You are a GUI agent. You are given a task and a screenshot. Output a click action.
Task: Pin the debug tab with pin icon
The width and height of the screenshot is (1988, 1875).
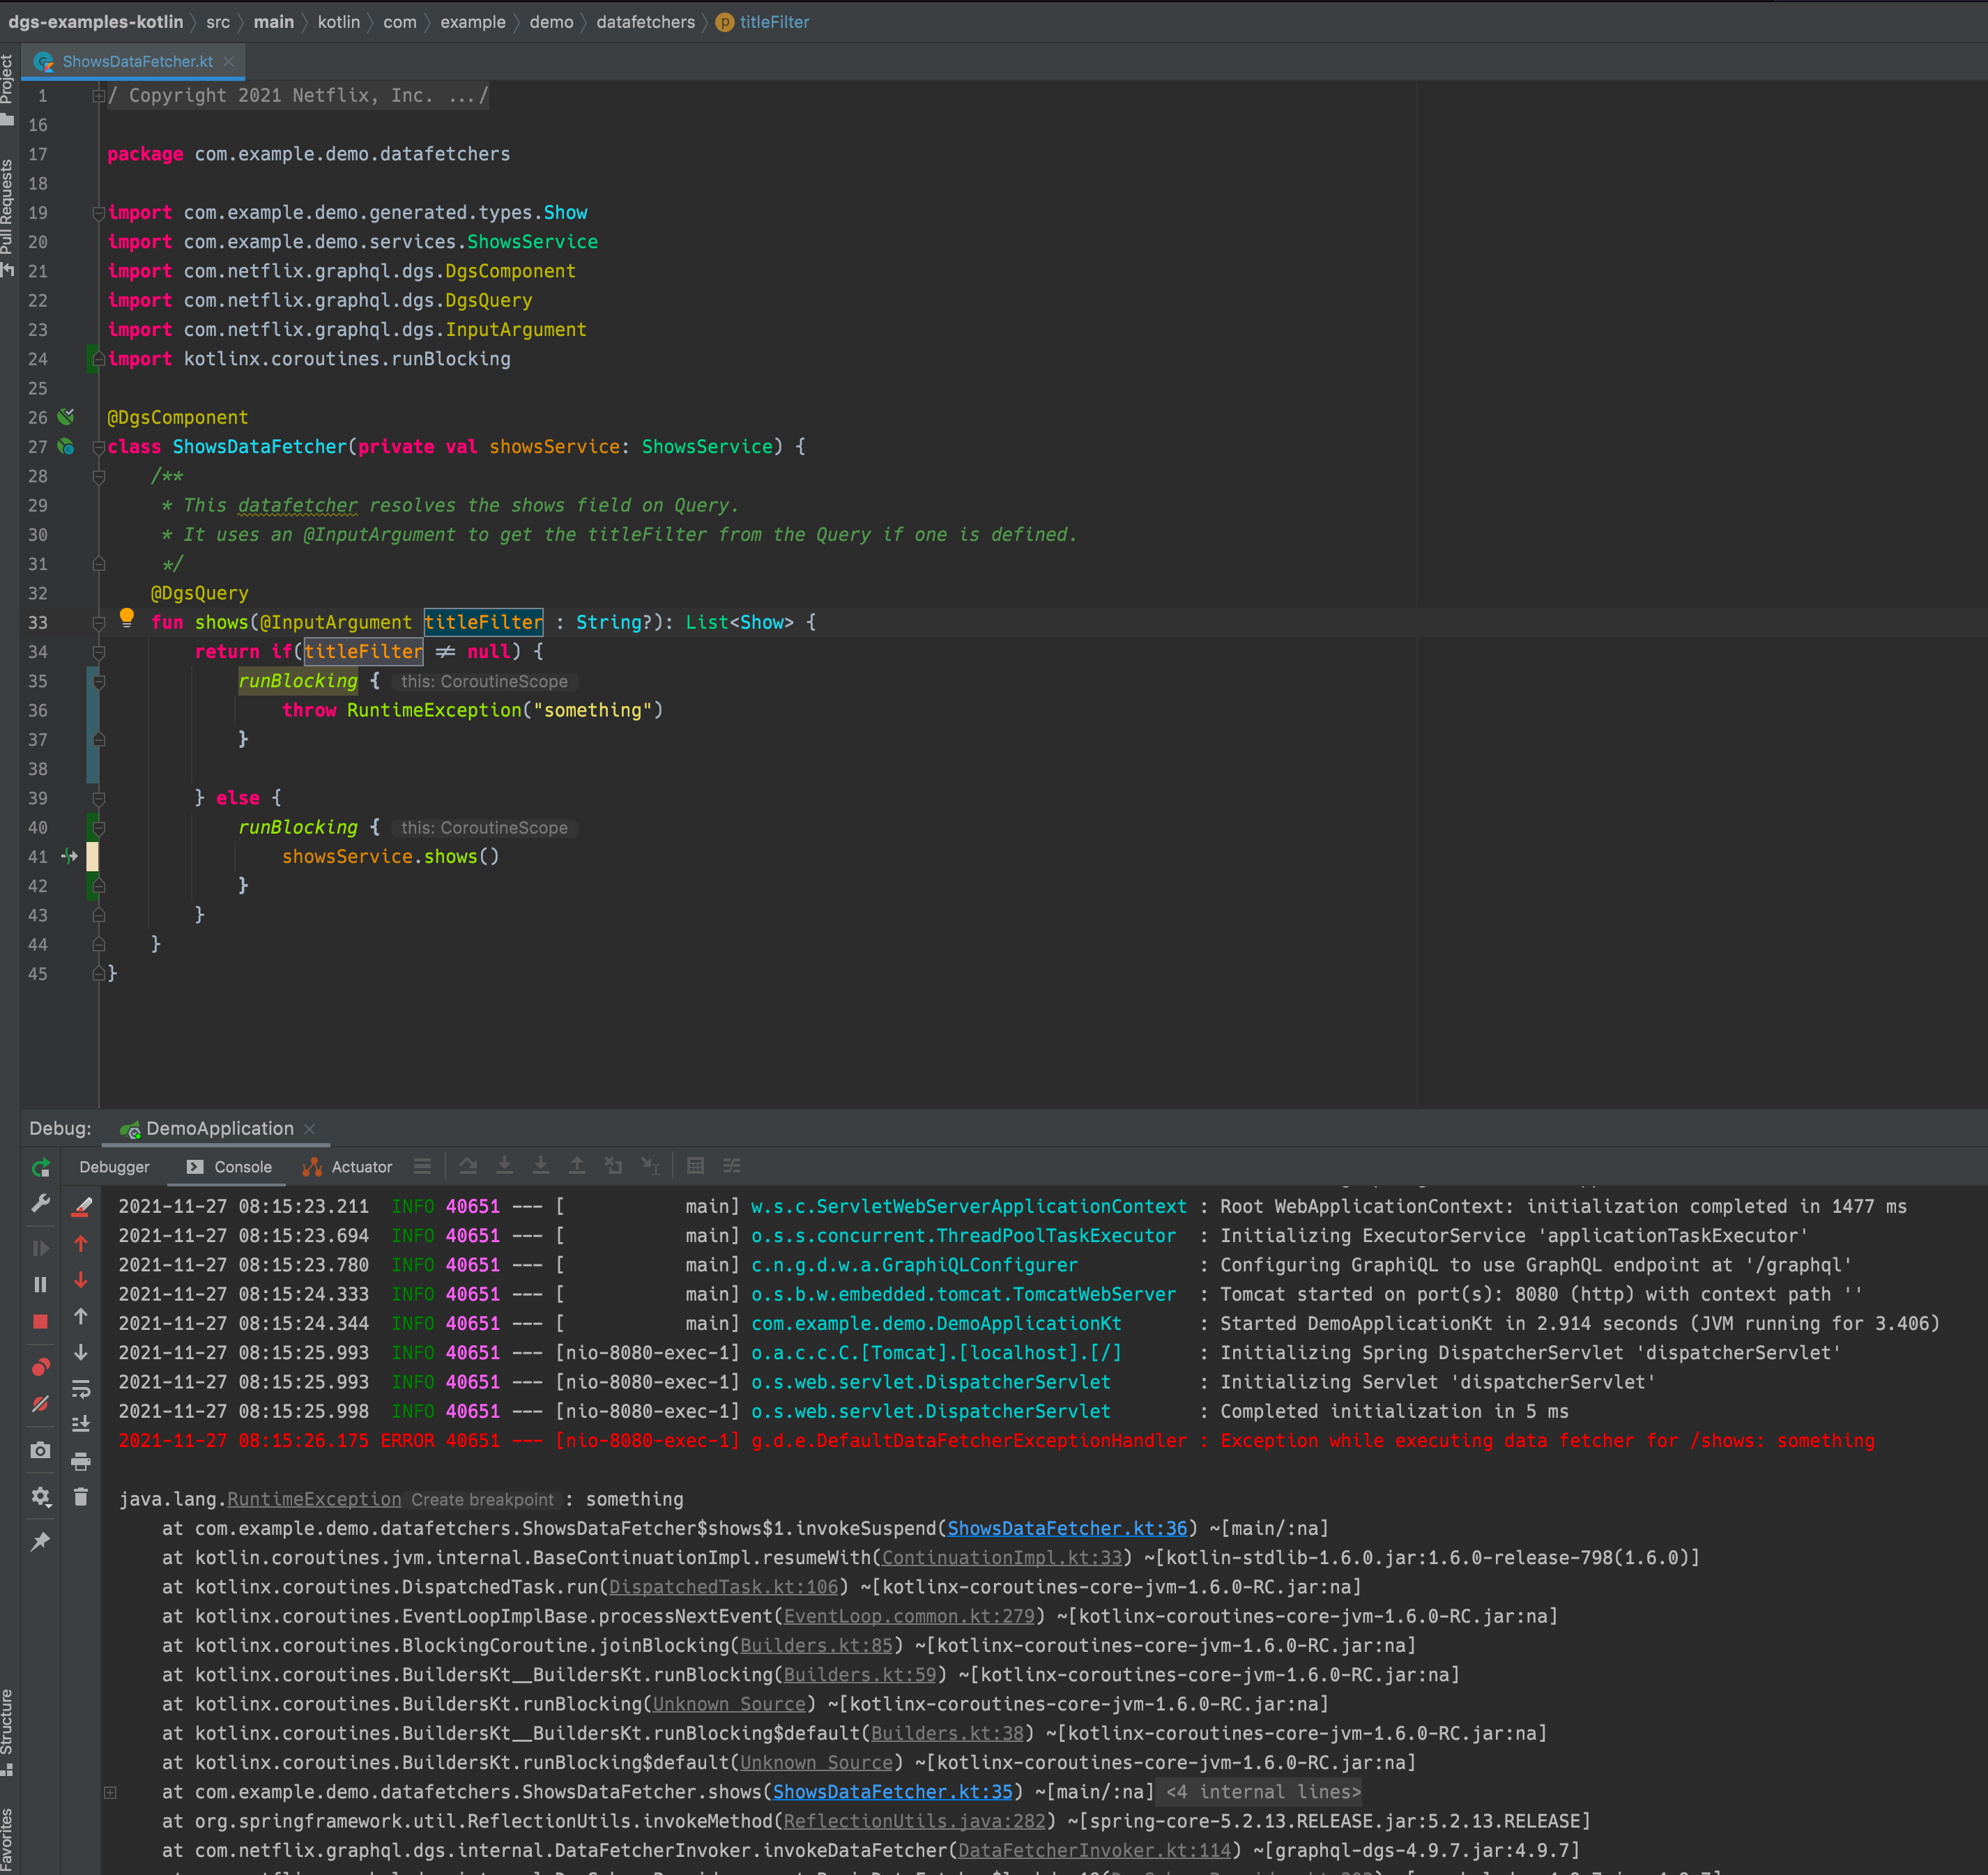(x=40, y=1541)
